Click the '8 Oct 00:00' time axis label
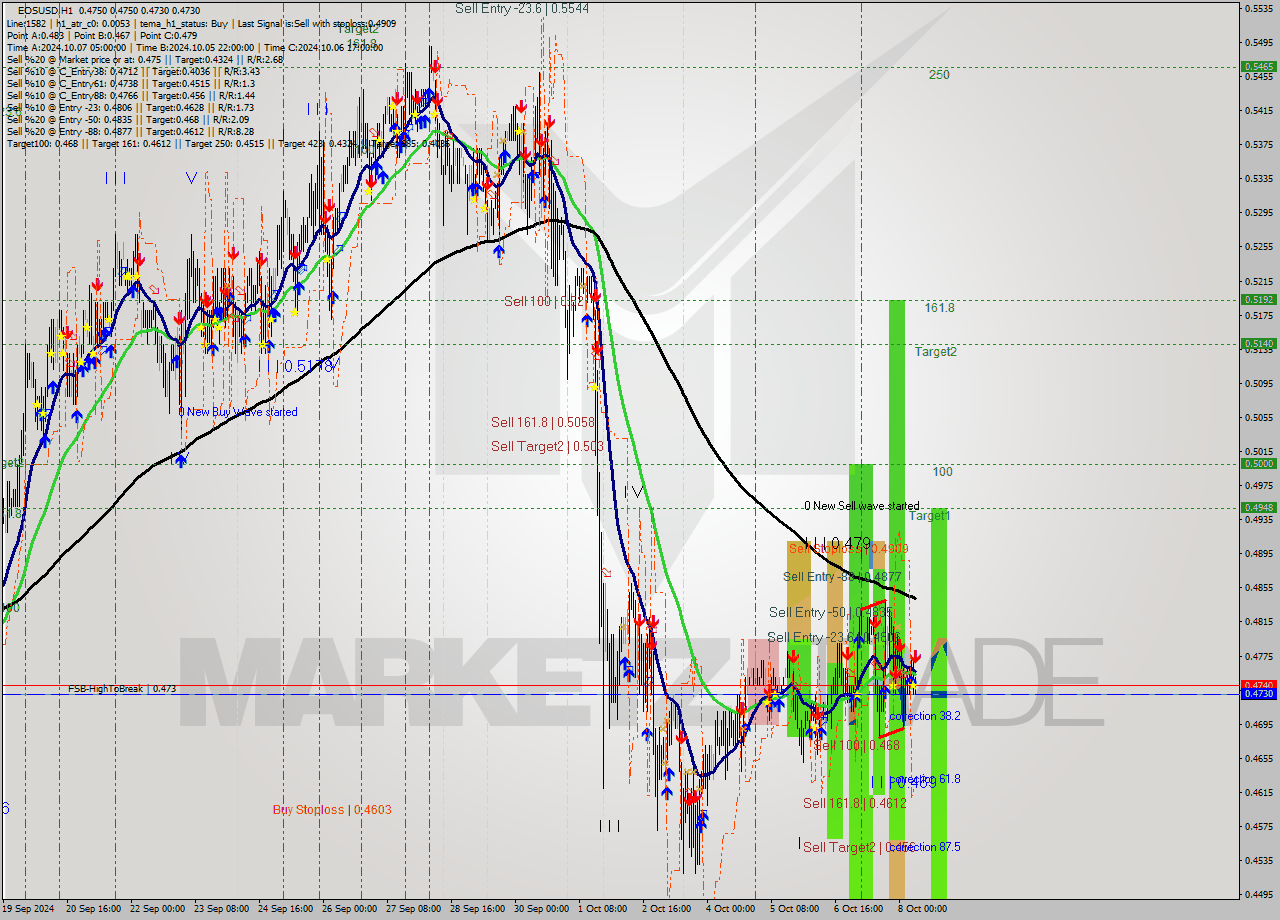Image resolution: width=1280 pixels, height=920 pixels. point(922,909)
